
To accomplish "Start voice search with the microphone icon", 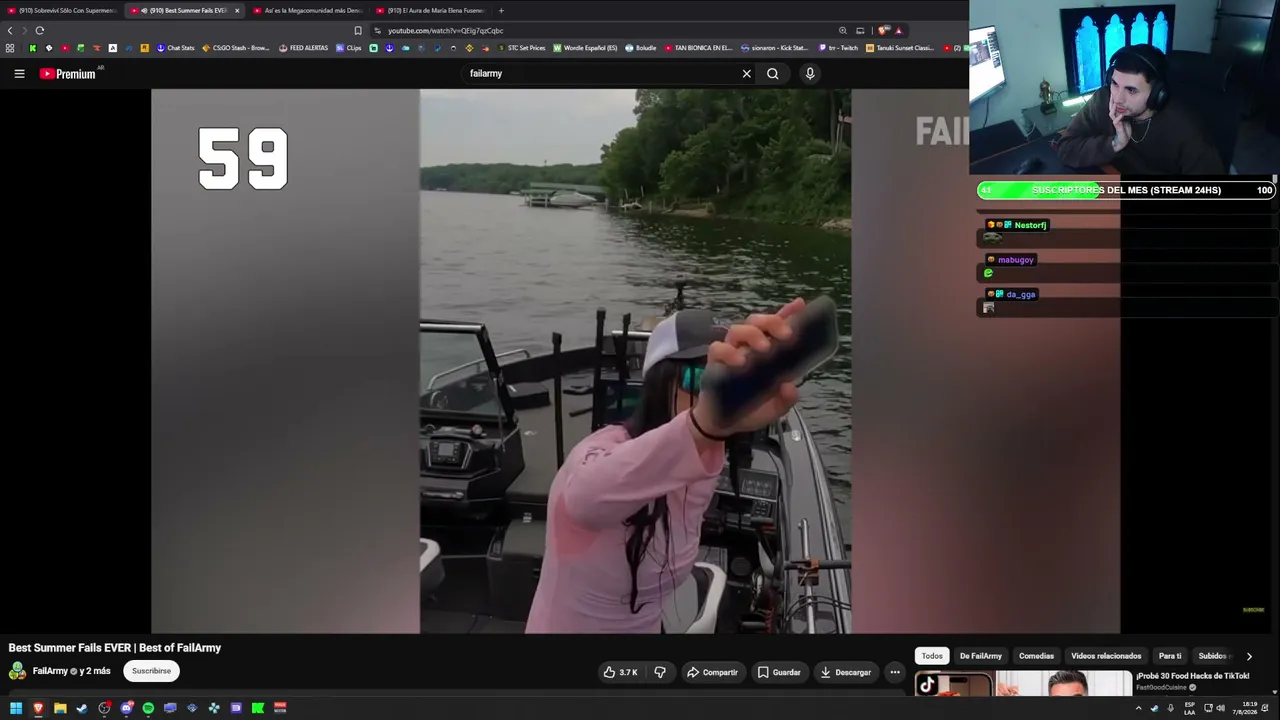I will click(810, 73).
